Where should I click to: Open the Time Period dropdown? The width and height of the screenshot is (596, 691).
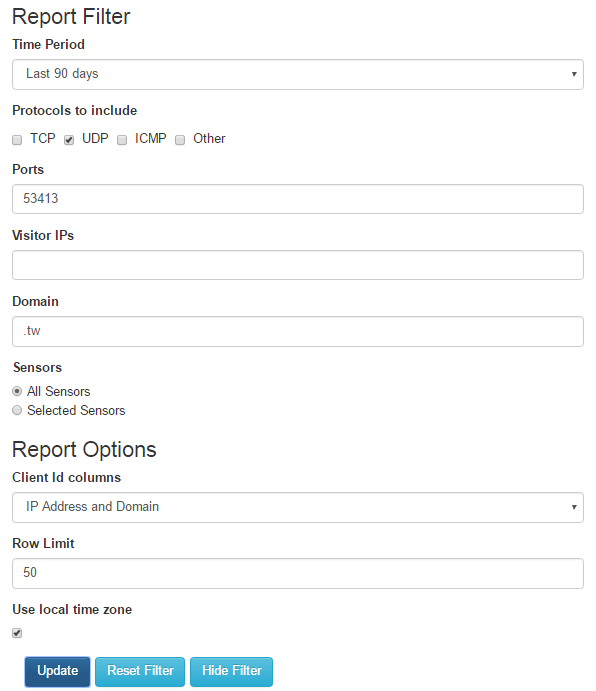coord(298,74)
